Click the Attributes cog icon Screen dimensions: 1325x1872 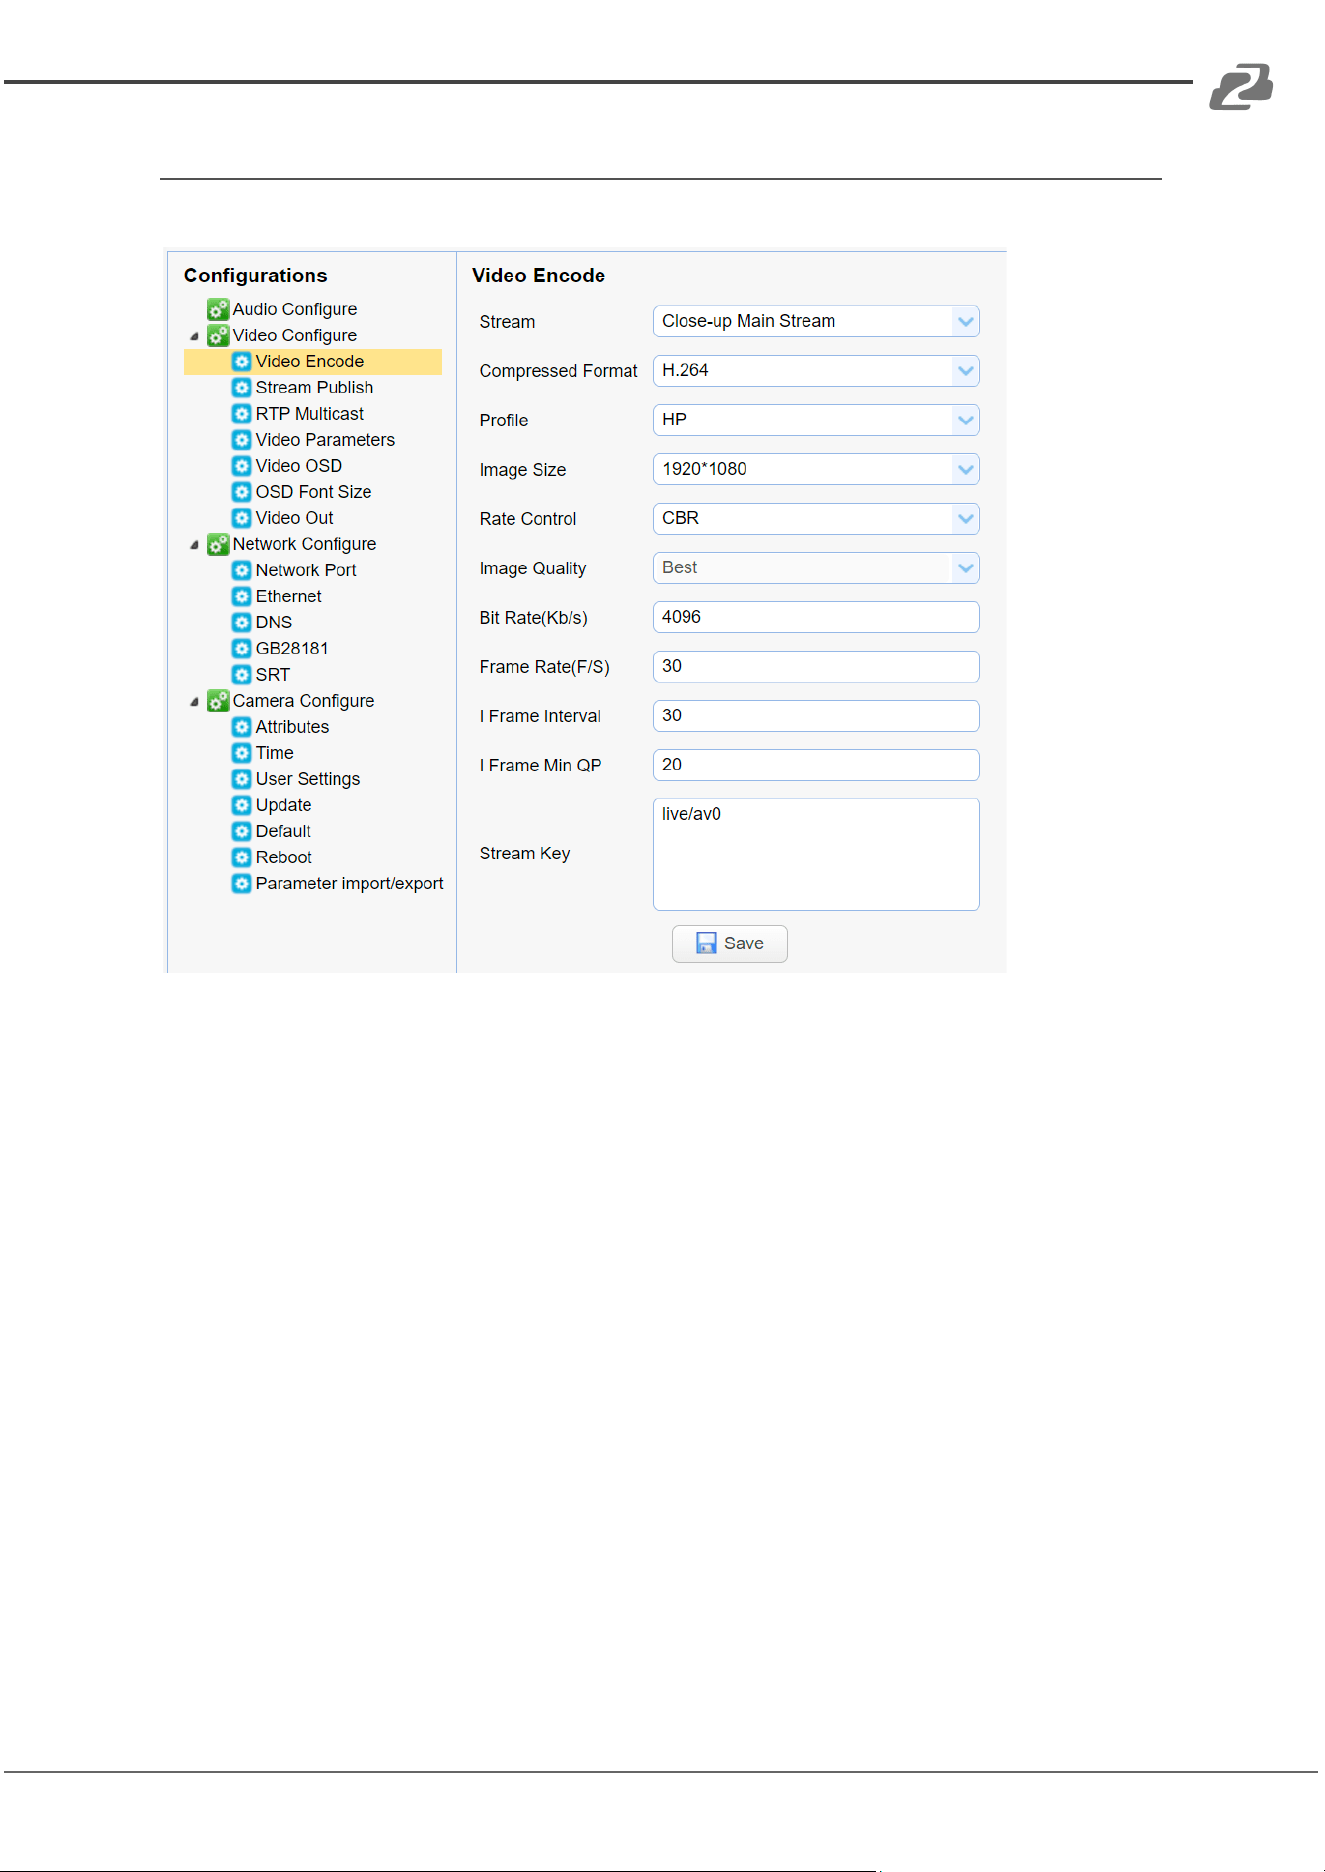click(241, 727)
